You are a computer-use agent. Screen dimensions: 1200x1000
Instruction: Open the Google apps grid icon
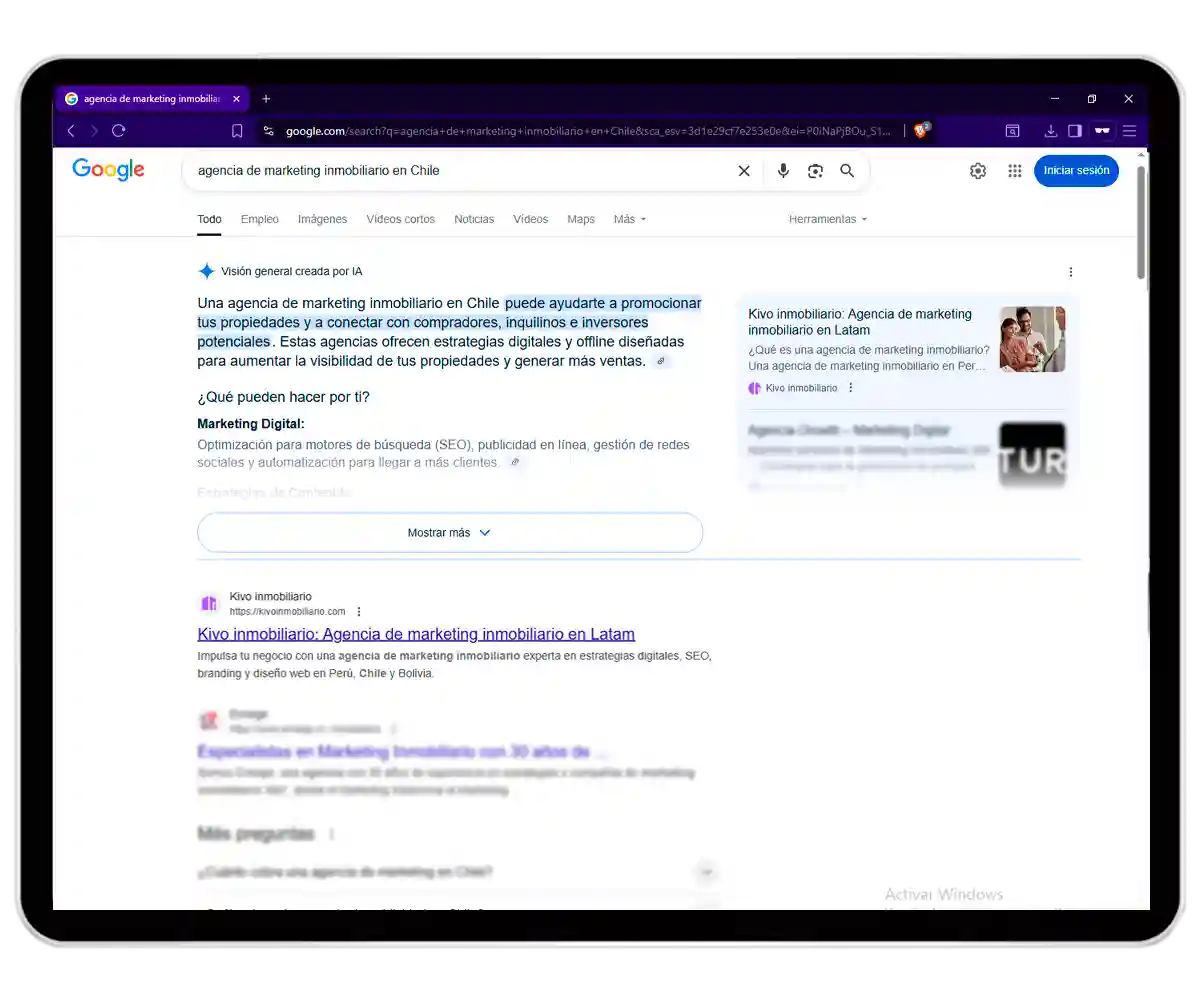[x=1015, y=171]
